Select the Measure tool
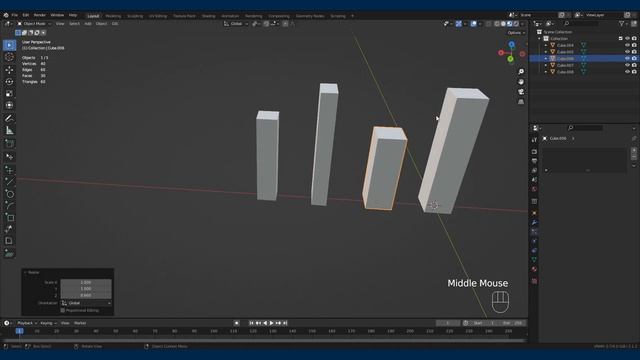Image resolution: width=640 pixels, height=360 pixels. (x=9, y=131)
